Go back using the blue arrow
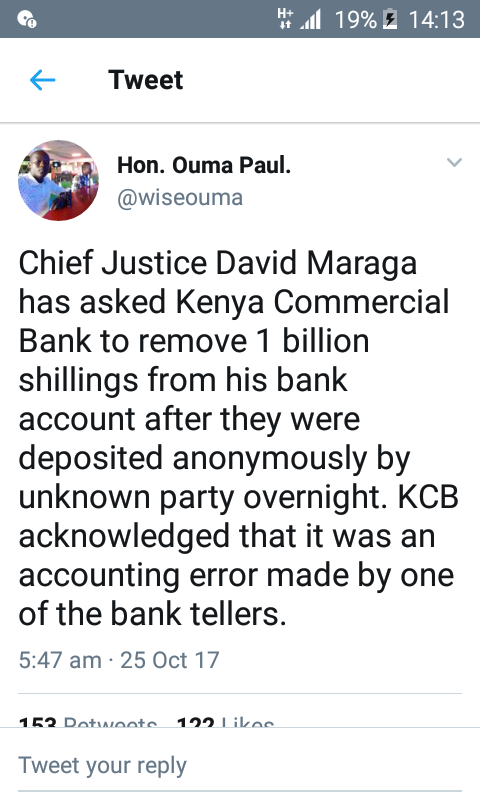480x800 pixels. coord(42,80)
